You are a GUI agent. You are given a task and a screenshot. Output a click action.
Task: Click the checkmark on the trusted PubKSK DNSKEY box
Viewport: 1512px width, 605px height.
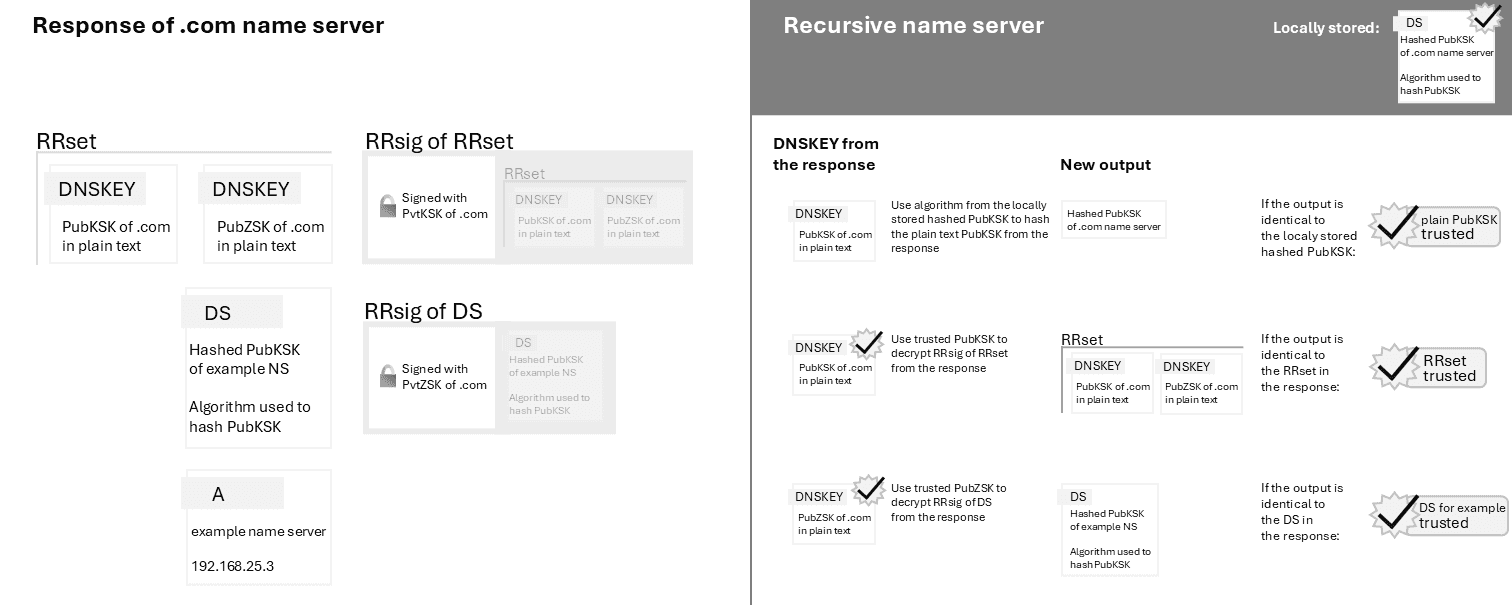tap(868, 344)
